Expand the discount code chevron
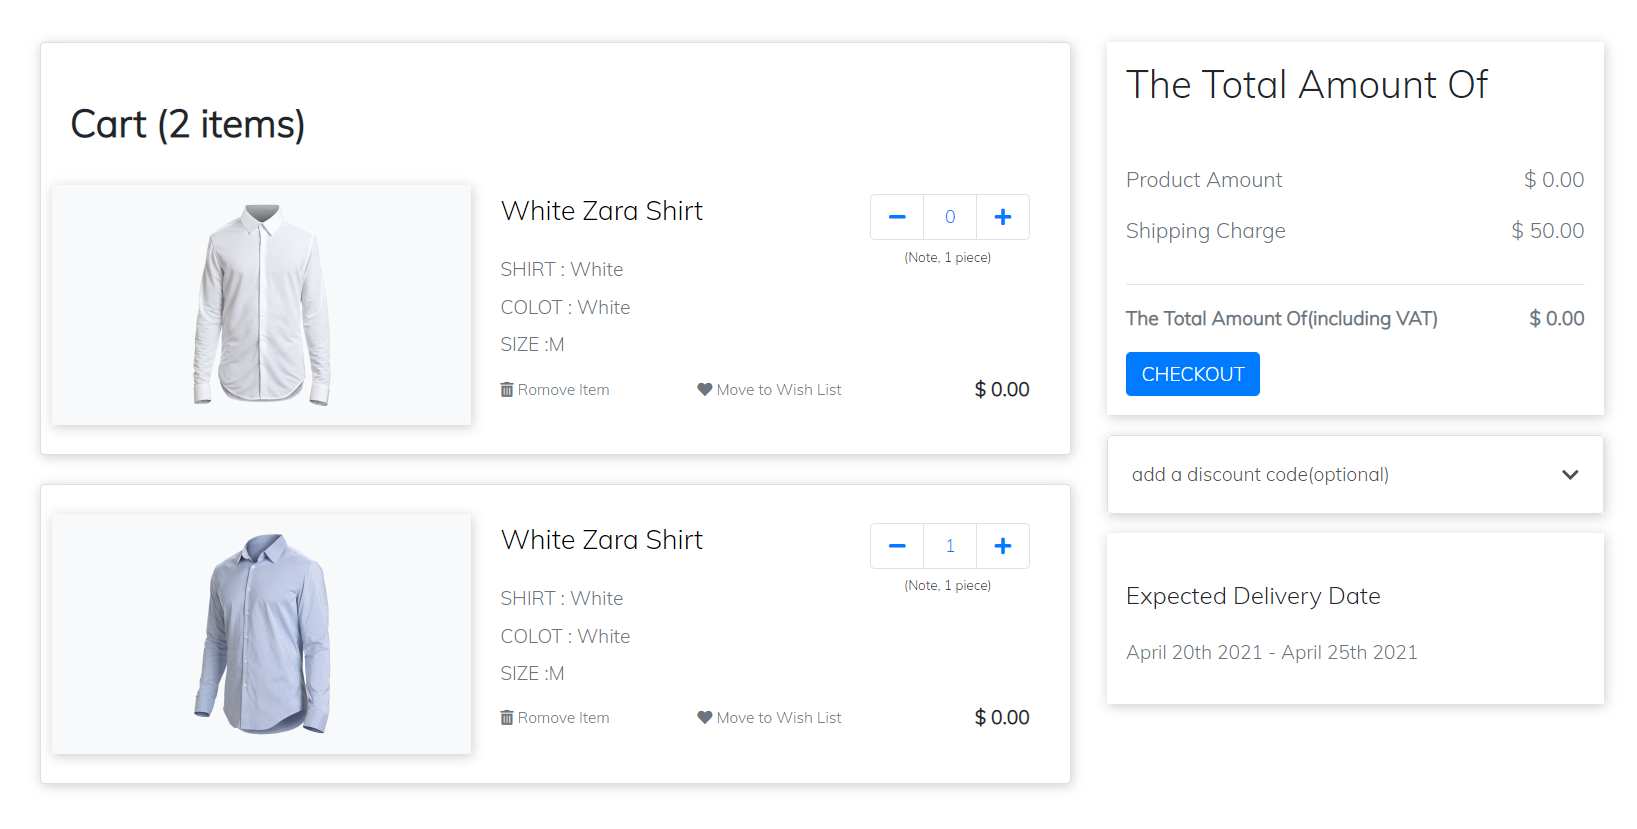Screen dimensions: 1637x829 [1570, 475]
